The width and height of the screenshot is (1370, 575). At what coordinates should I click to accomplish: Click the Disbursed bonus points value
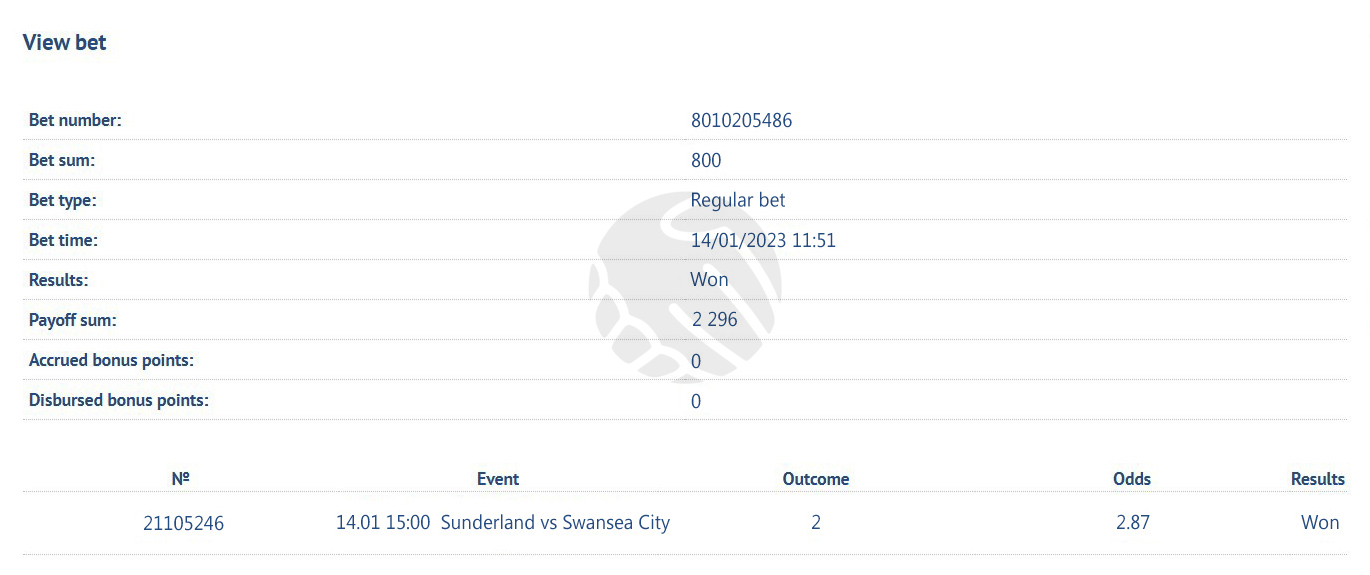[x=696, y=401]
